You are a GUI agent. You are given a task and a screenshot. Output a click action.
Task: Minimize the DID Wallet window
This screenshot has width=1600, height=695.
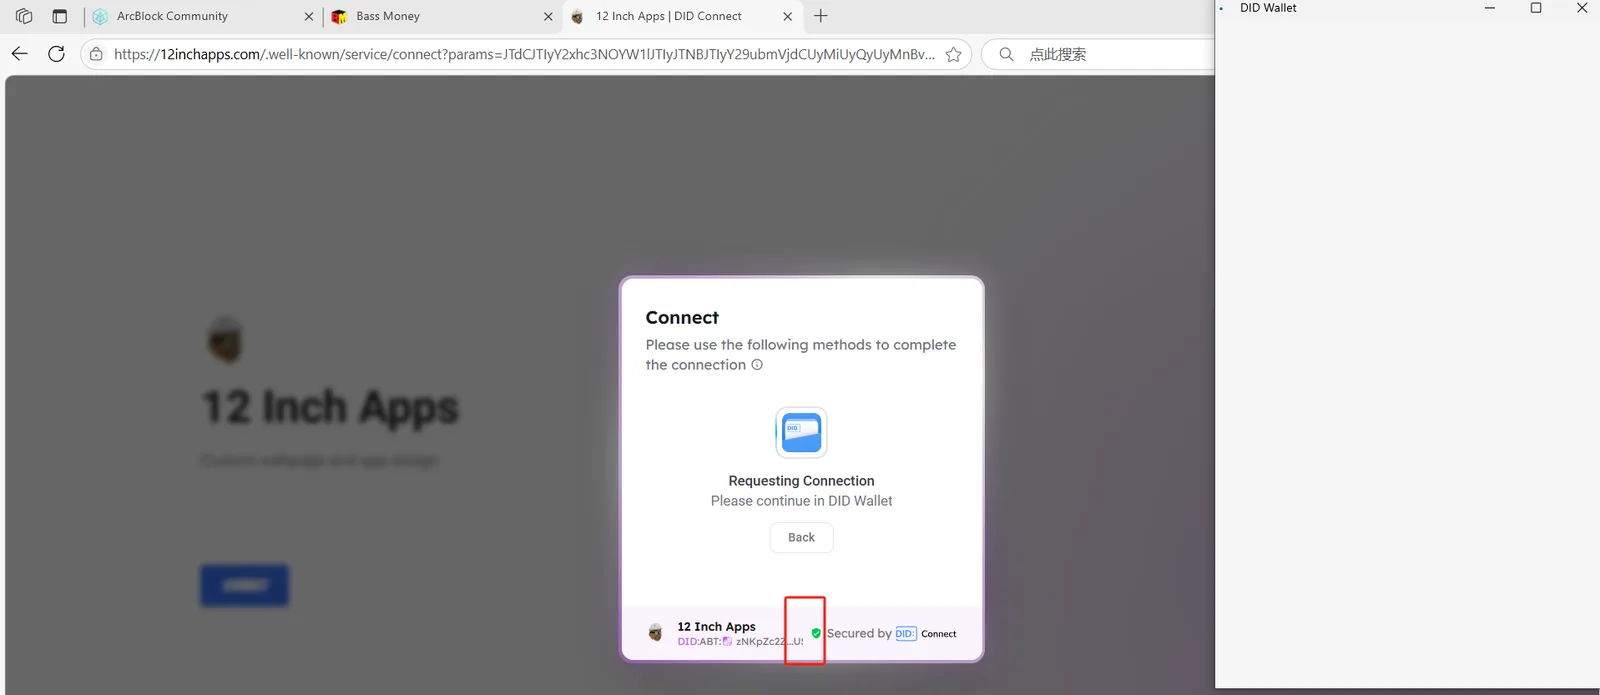click(1490, 8)
